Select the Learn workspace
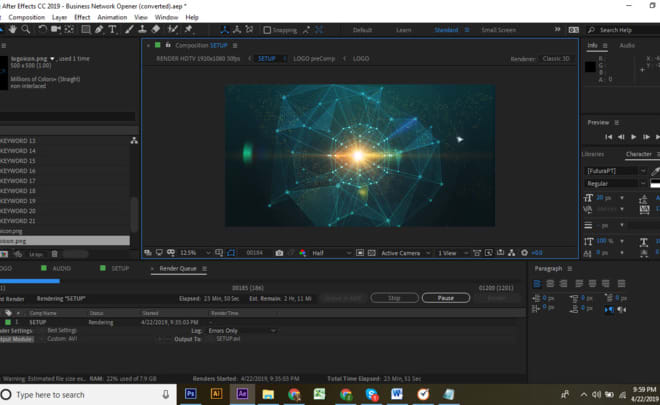This screenshot has height=405, width=660. [404, 30]
